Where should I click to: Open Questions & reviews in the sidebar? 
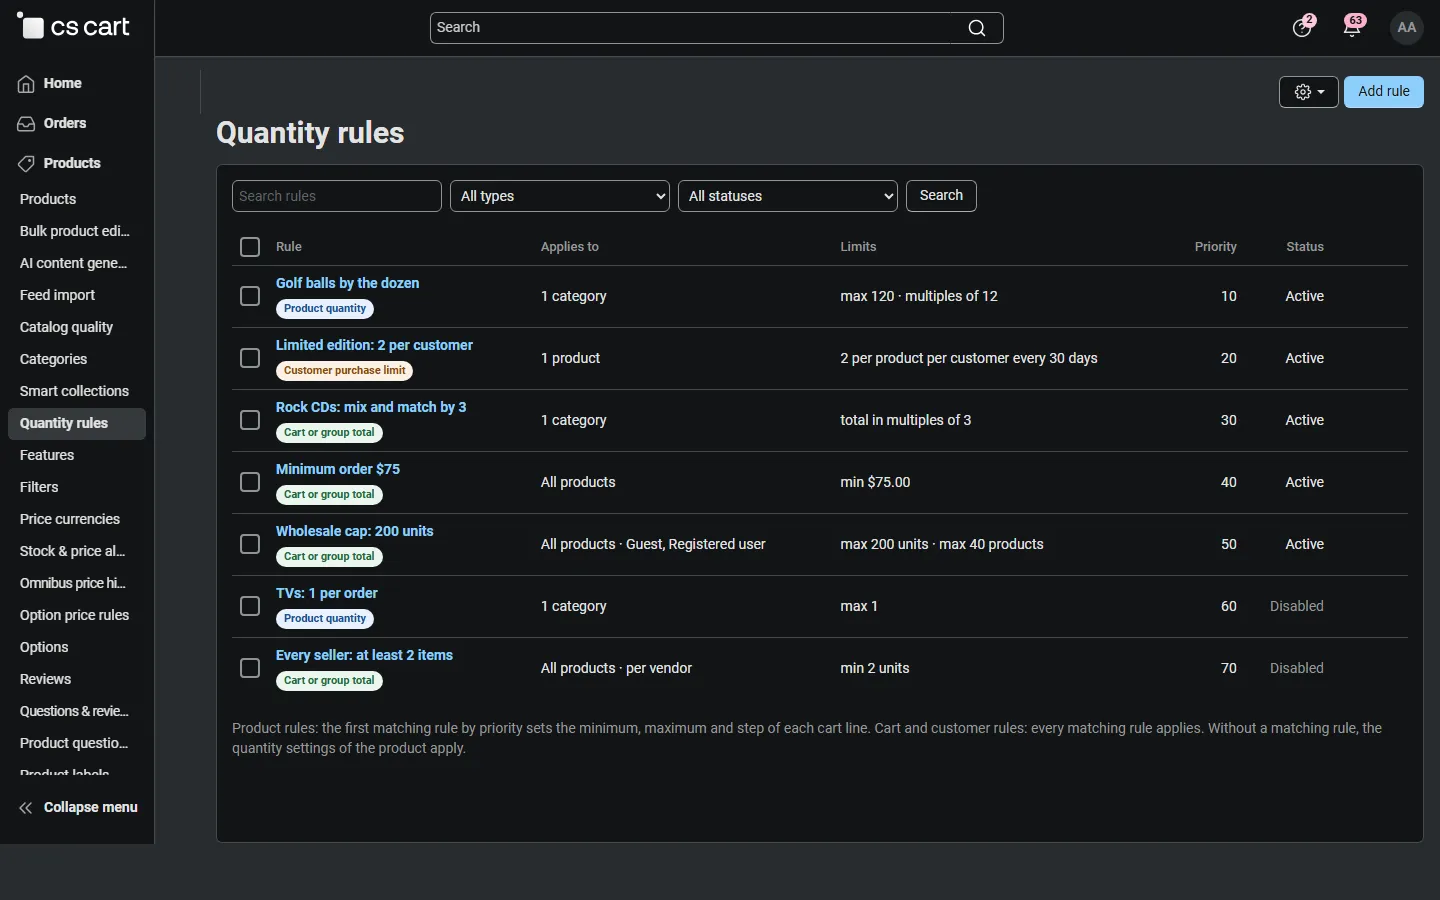point(74,712)
